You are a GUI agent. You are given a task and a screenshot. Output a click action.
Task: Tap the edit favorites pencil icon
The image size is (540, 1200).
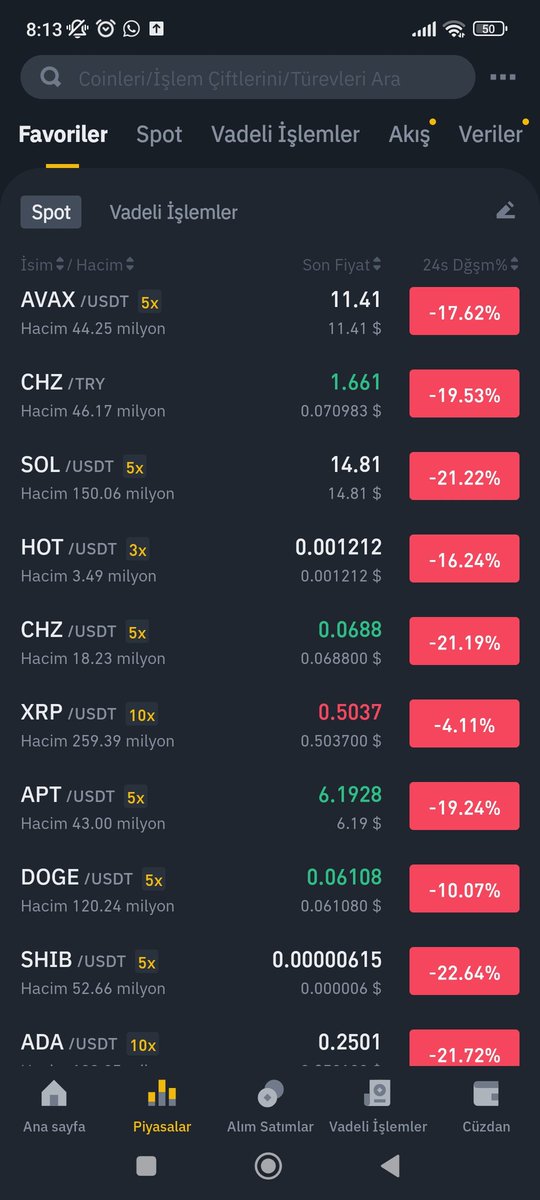tap(506, 211)
